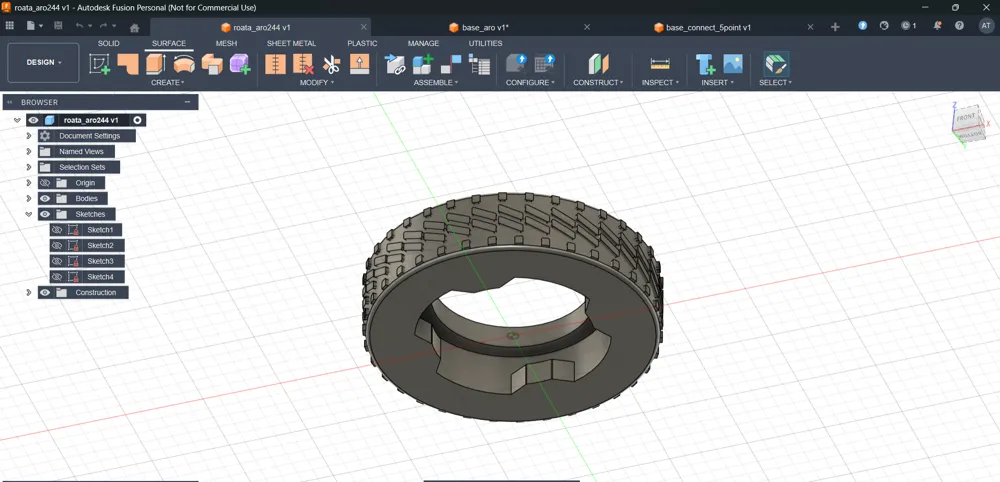Click the Joint tool icon
This screenshot has height=482, width=1000.
451,64
